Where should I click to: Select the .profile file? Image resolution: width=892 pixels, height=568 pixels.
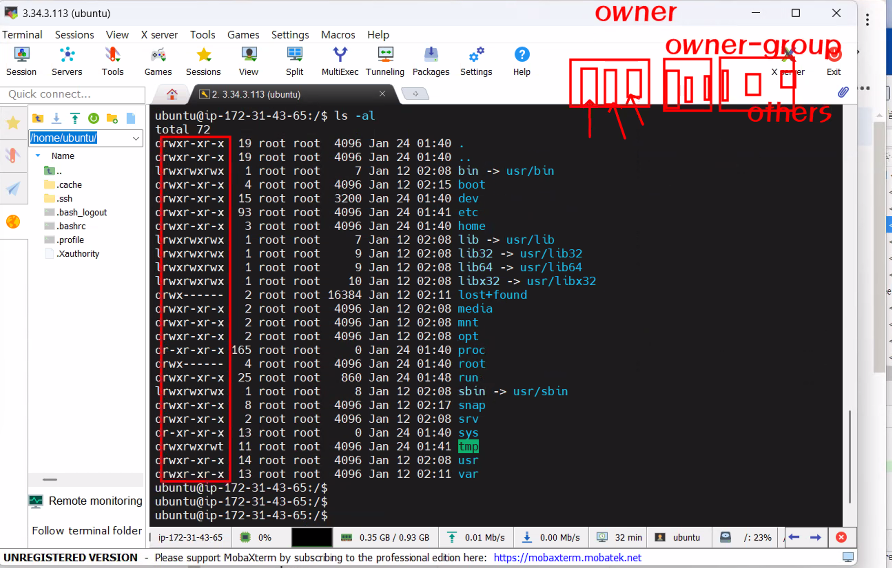pos(71,240)
